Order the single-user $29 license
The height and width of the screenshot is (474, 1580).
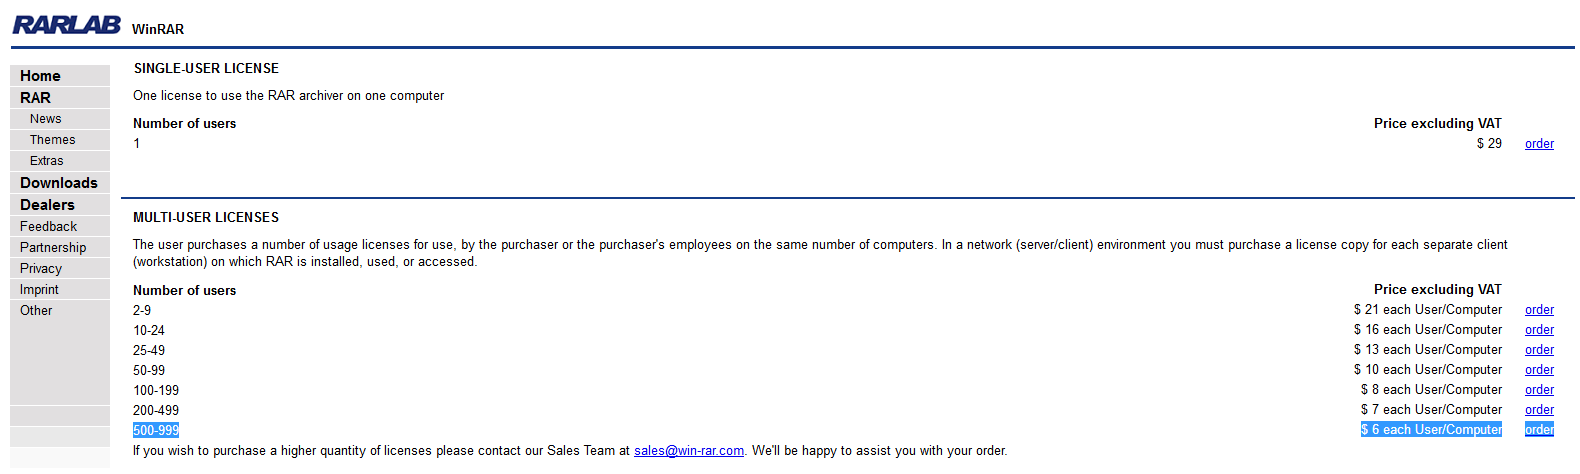point(1539,144)
